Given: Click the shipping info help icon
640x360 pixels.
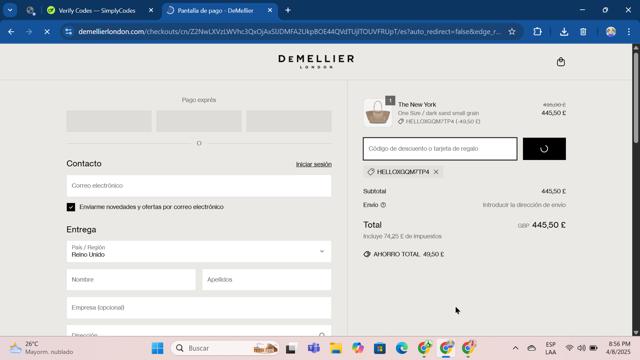Looking at the screenshot, I should pos(383,205).
